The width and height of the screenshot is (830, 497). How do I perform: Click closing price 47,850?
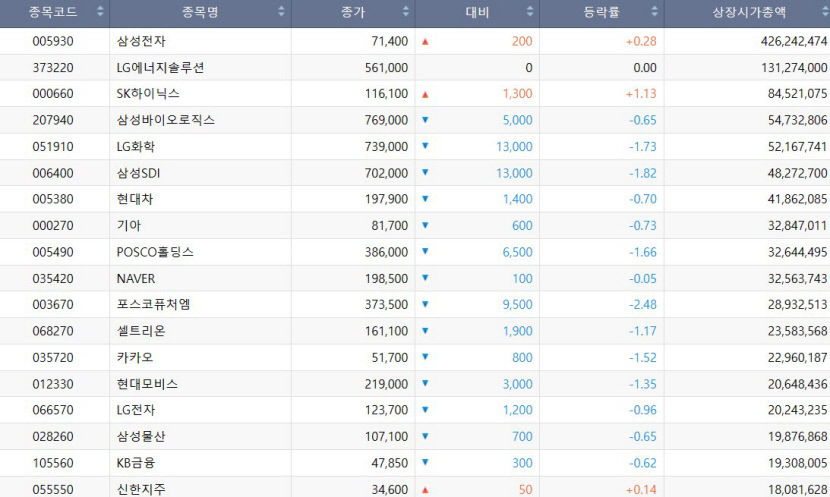pyautogui.click(x=390, y=463)
